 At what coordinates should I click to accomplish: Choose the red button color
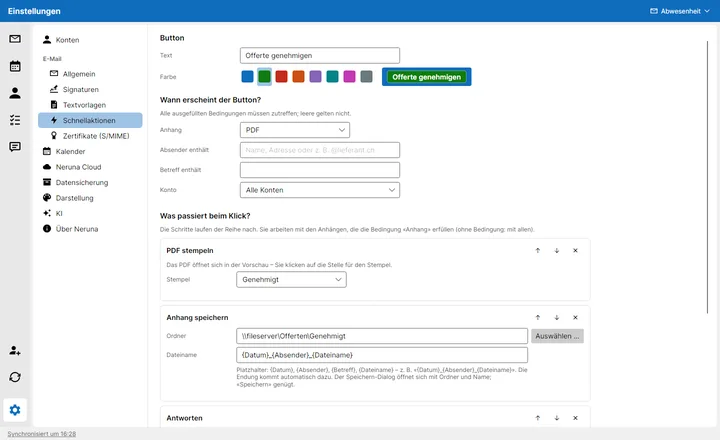point(281,77)
